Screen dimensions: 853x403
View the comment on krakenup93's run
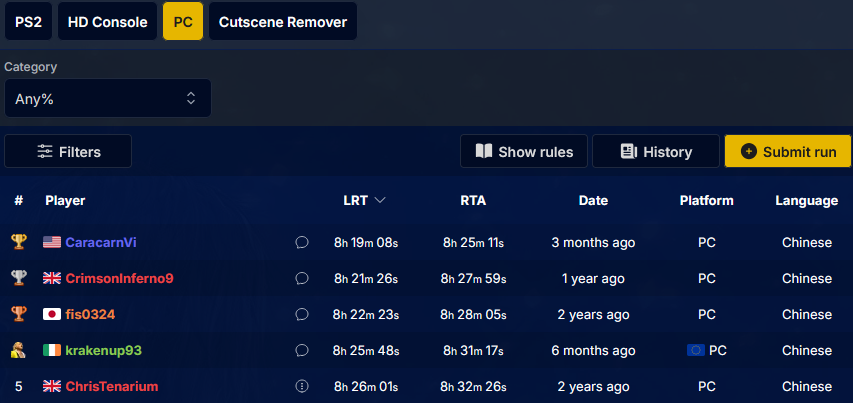pos(302,351)
